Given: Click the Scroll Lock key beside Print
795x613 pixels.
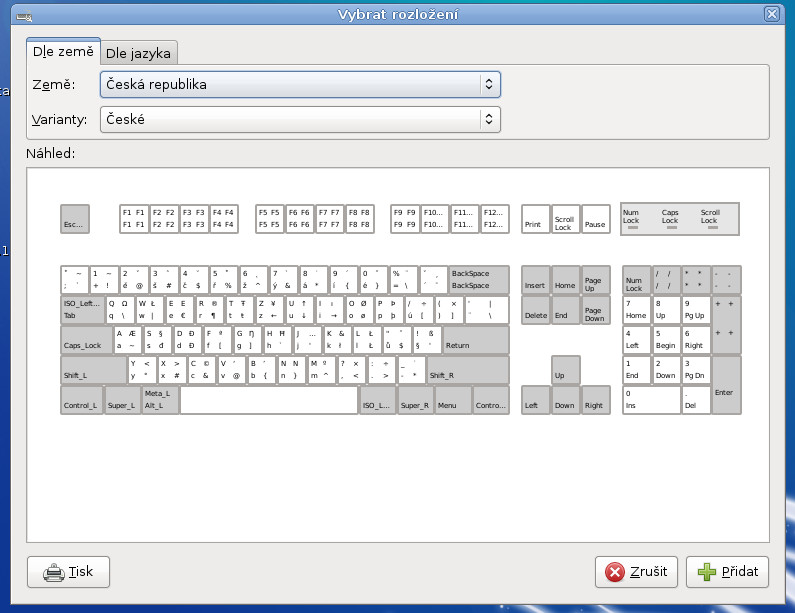Looking at the screenshot, I should coord(566,219).
